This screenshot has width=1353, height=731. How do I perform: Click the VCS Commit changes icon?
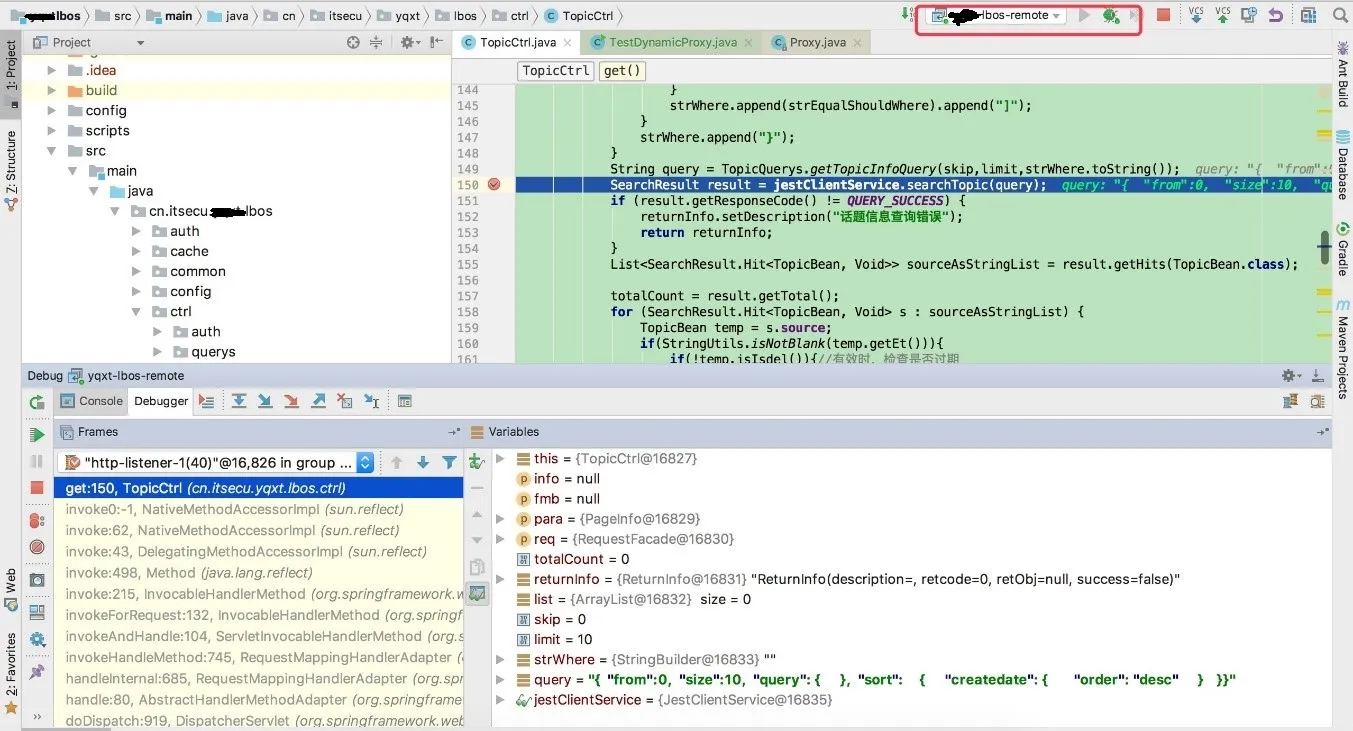click(1222, 15)
